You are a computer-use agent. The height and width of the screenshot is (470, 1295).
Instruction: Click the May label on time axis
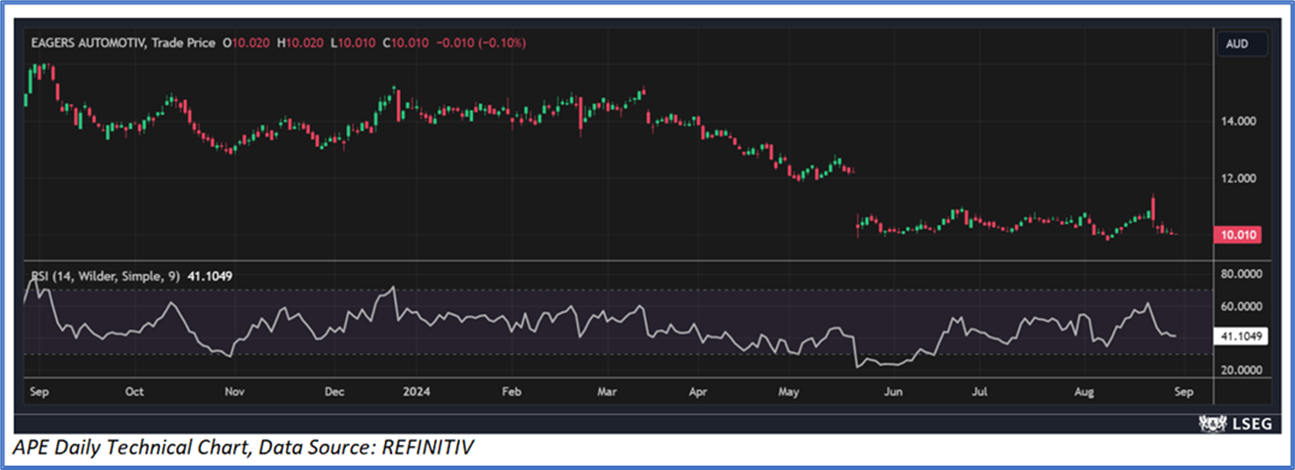(791, 392)
